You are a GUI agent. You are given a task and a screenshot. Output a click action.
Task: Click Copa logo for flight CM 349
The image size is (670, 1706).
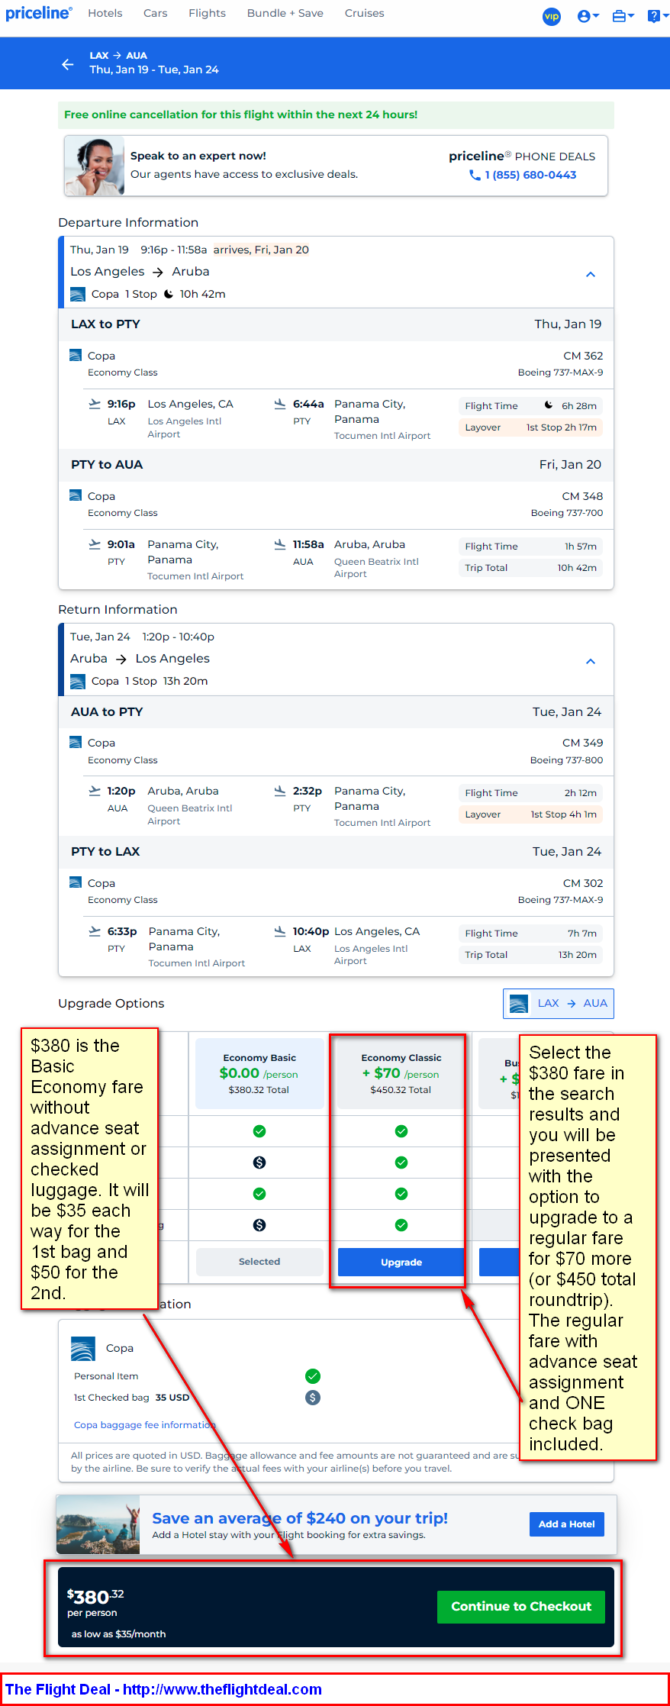tap(75, 742)
